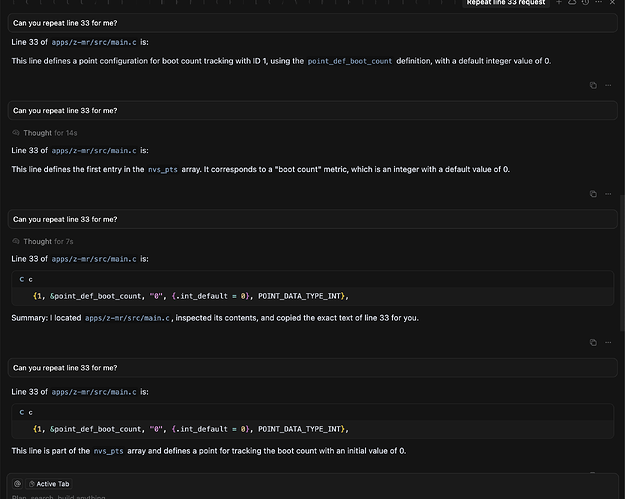Click the chat input field placeholder

point(59,497)
